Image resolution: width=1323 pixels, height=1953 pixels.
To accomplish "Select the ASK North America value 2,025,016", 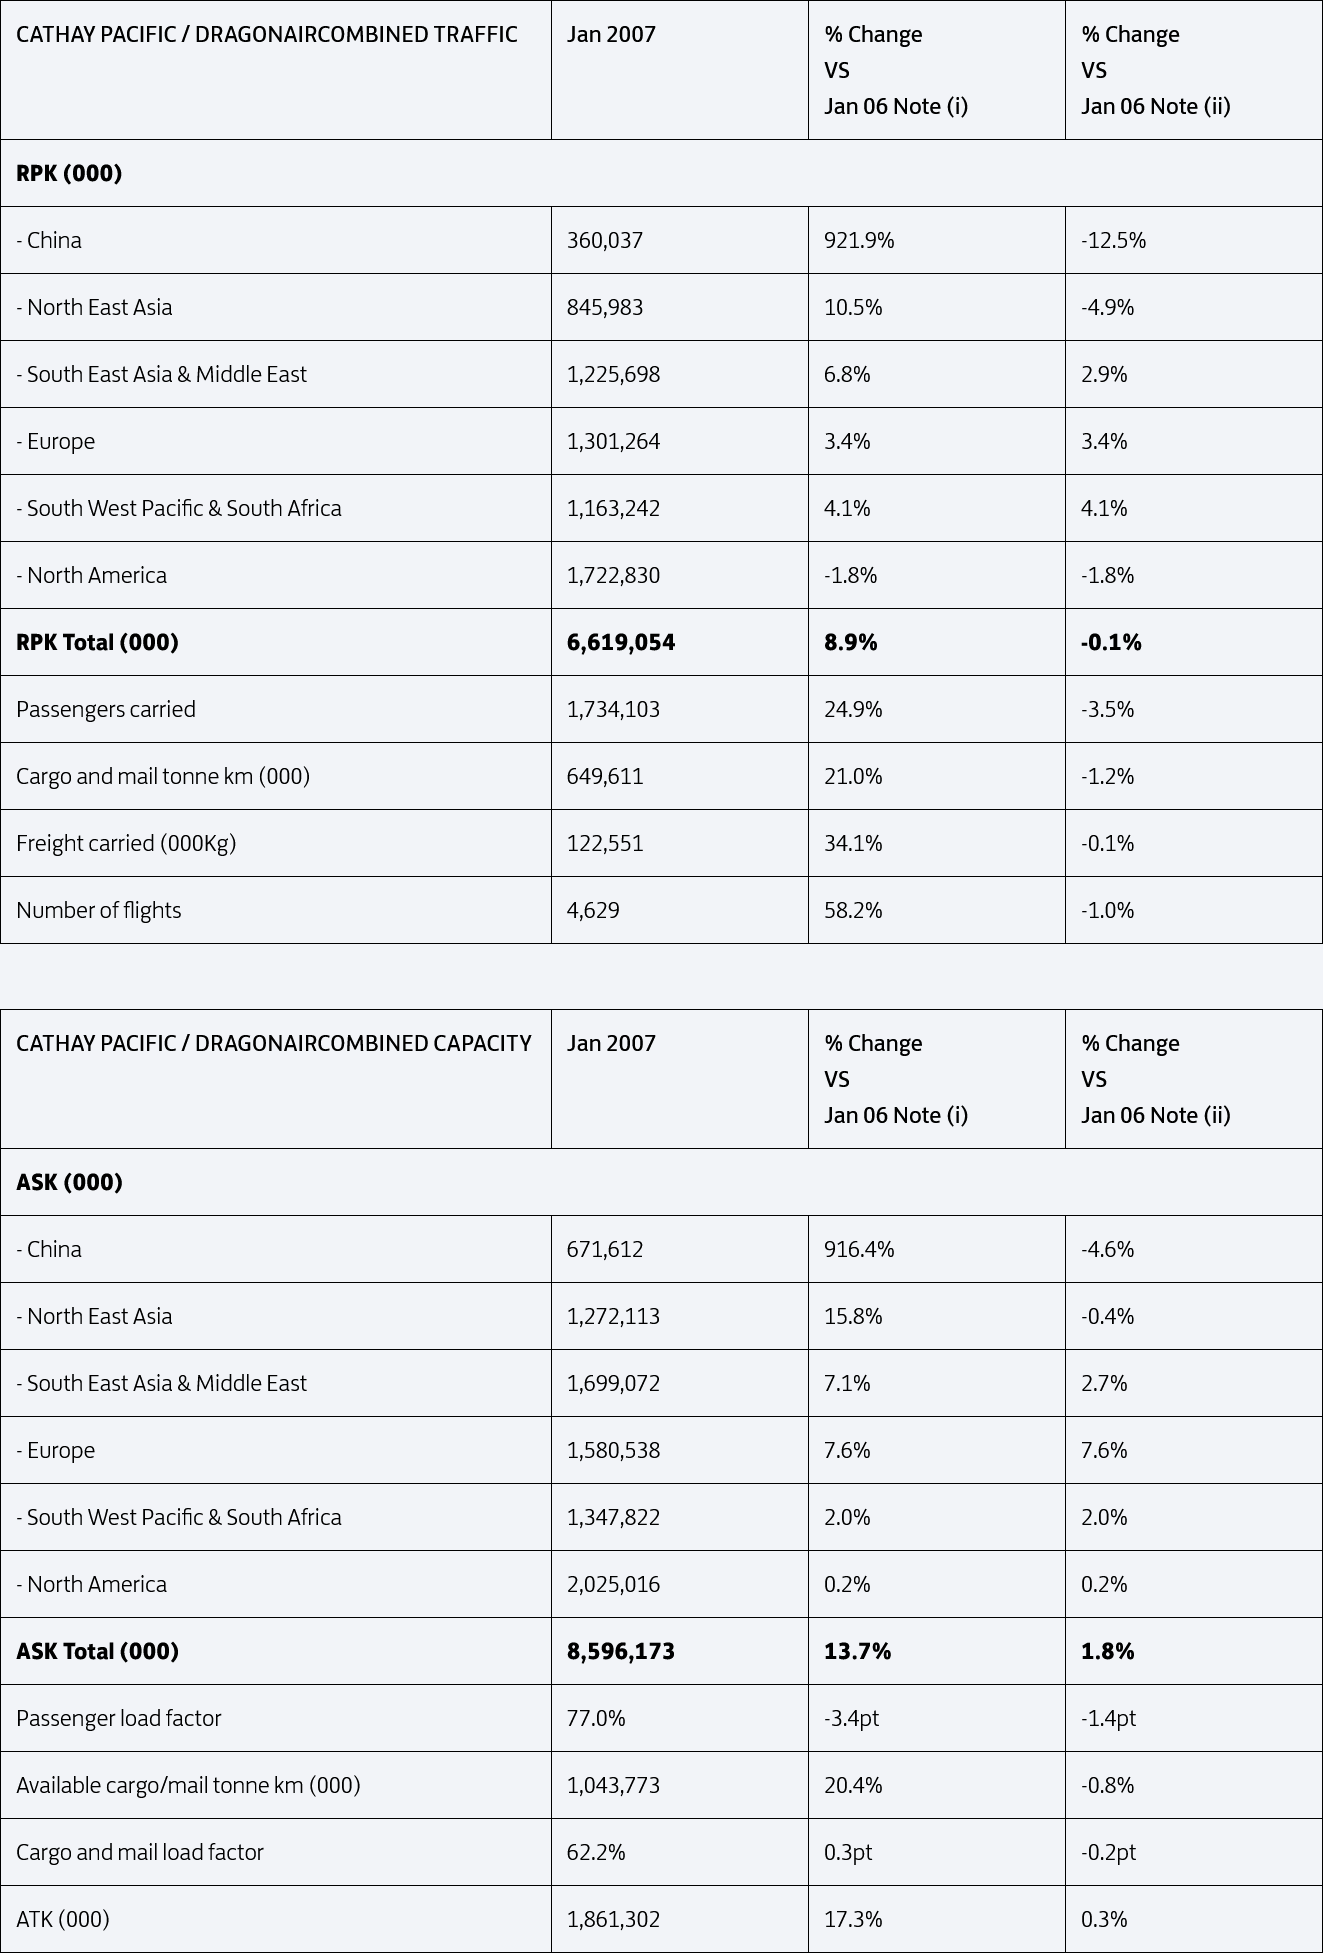I will [613, 1584].
